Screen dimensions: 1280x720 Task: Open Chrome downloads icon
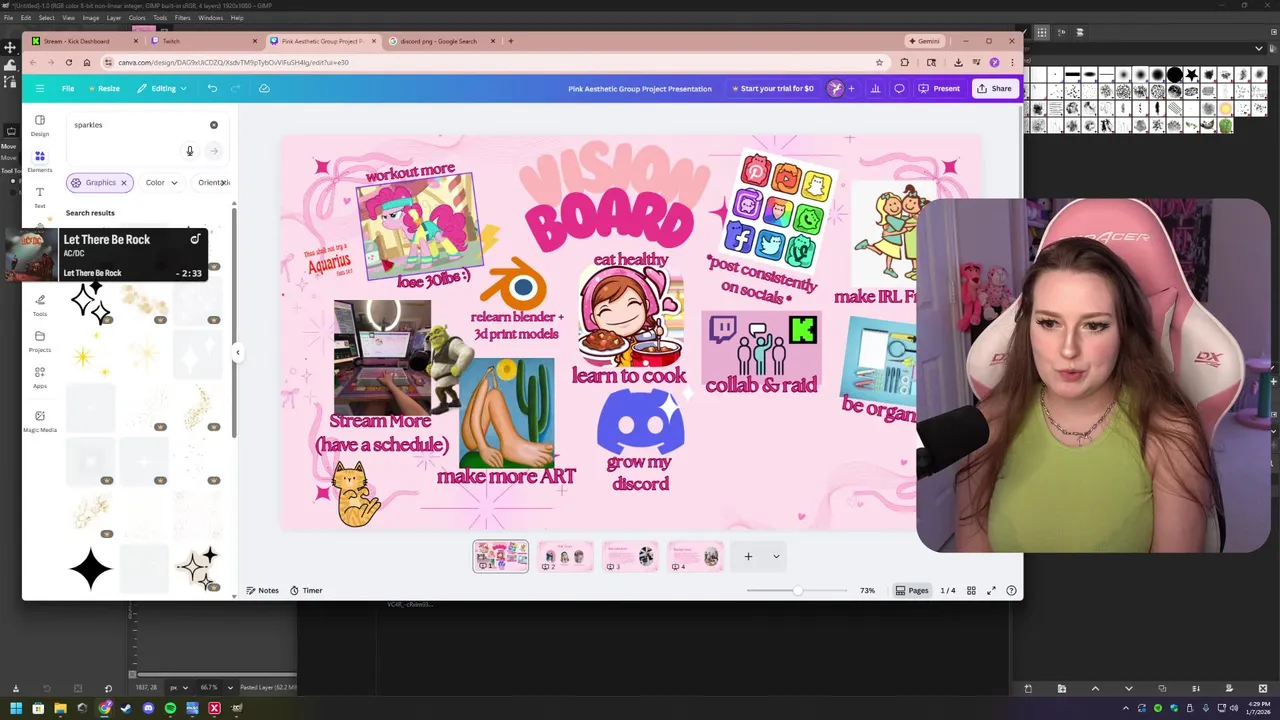(x=958, y=62)
